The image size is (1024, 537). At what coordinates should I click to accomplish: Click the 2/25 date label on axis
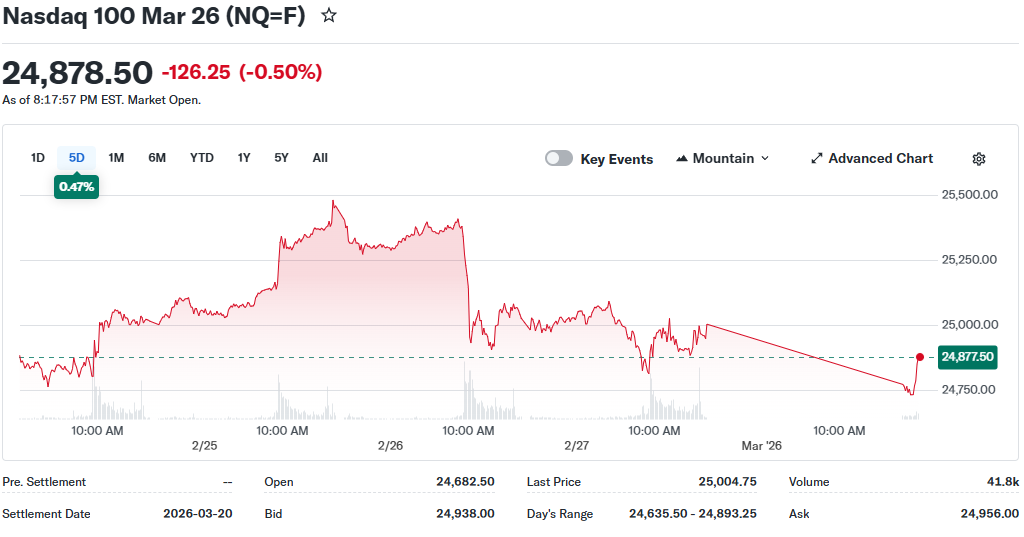coord(204,446)
